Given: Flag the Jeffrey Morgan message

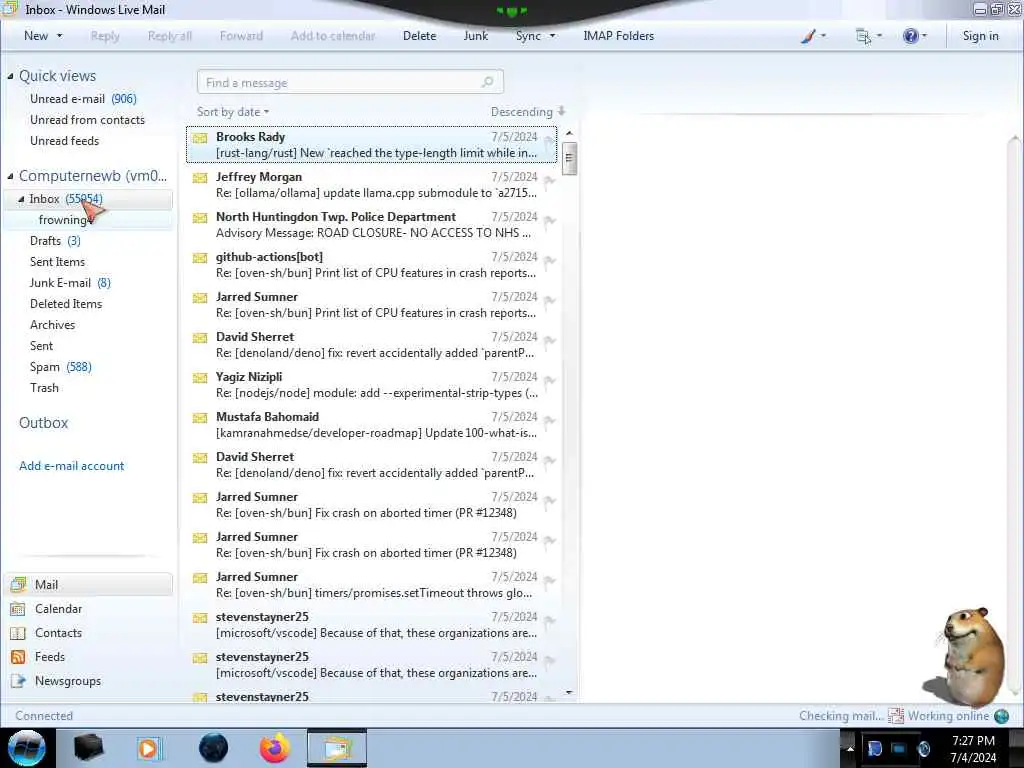Looking at the screenshot, I should 549,181.
